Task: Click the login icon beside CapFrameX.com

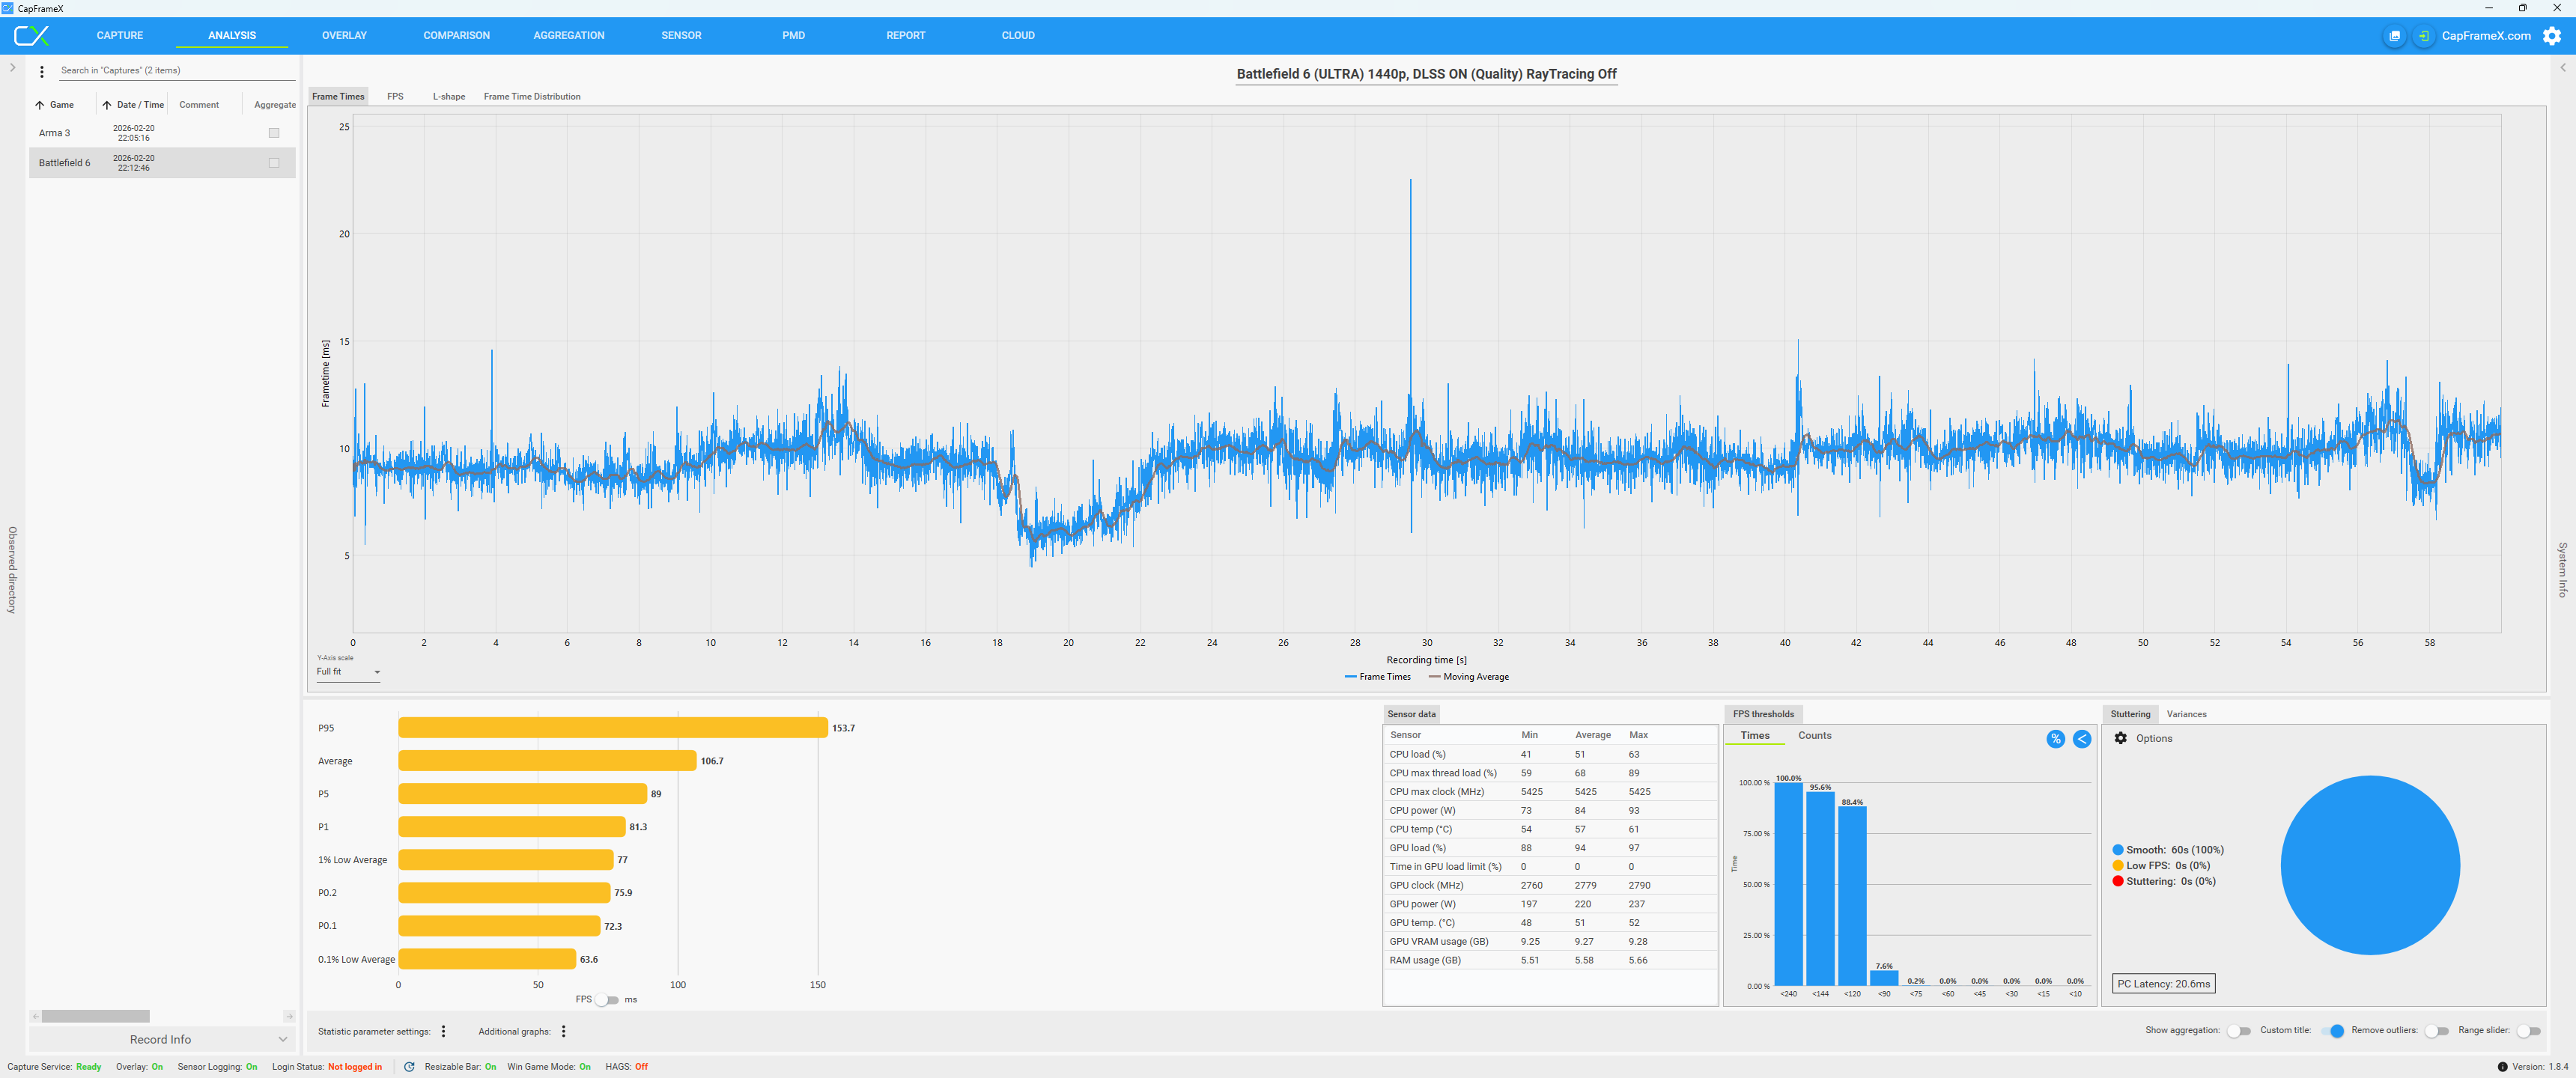Action: 2423,36
